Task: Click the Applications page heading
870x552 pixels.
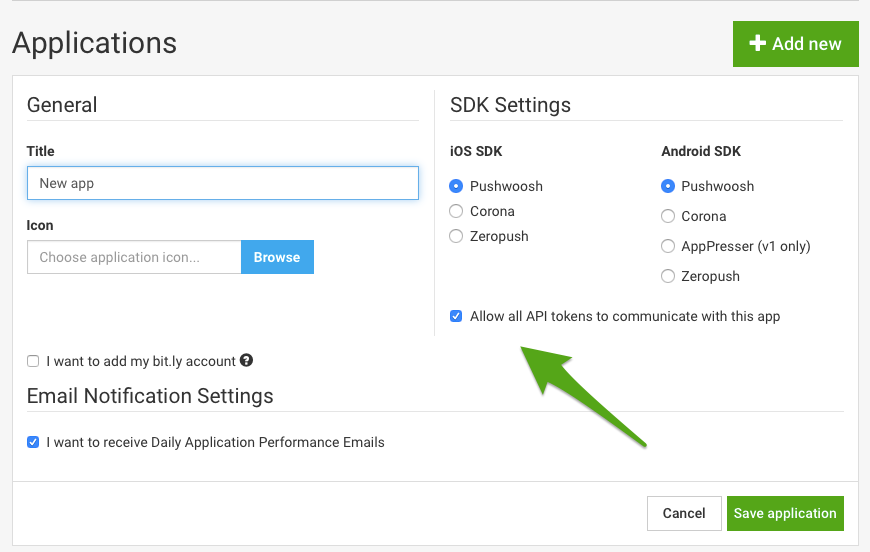Action: pyautogui.click(x=94, y=43)
